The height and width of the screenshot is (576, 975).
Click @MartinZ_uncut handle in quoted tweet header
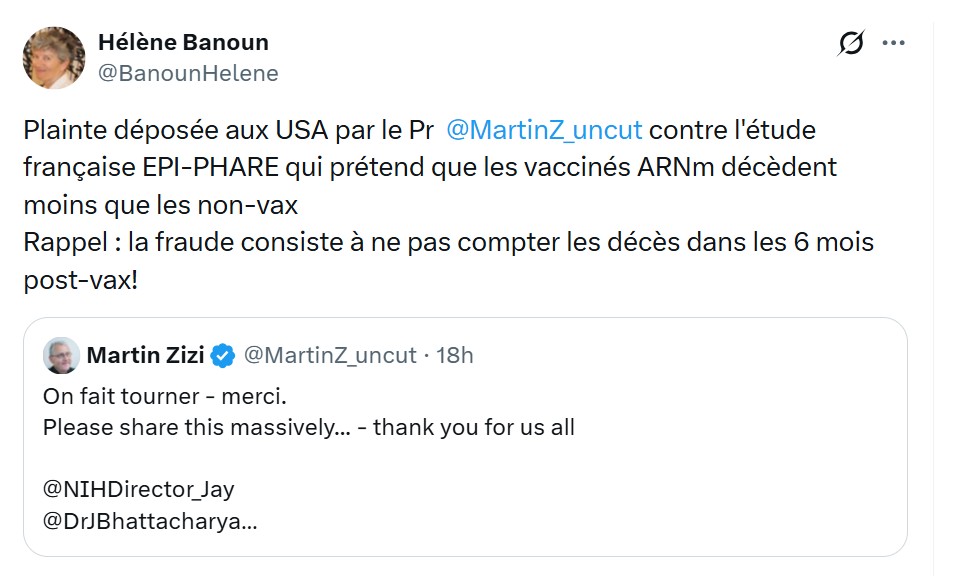[x=329, y=355]
